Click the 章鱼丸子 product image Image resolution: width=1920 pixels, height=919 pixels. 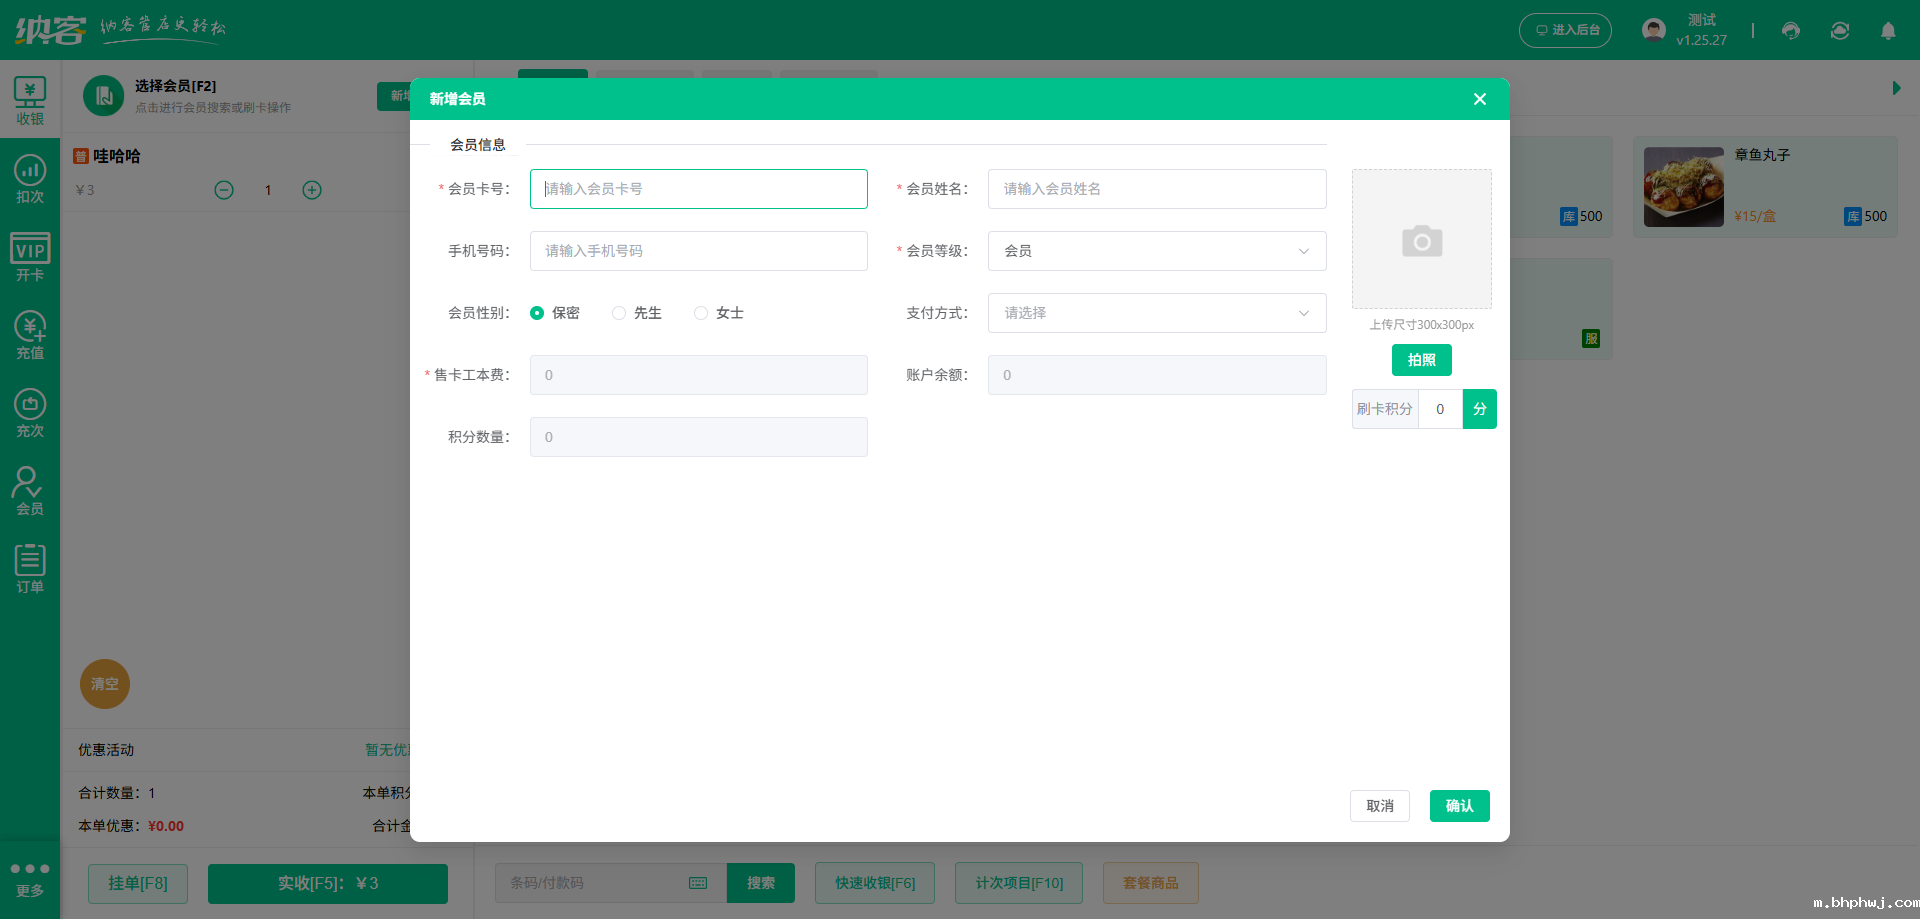point(1684,187)
